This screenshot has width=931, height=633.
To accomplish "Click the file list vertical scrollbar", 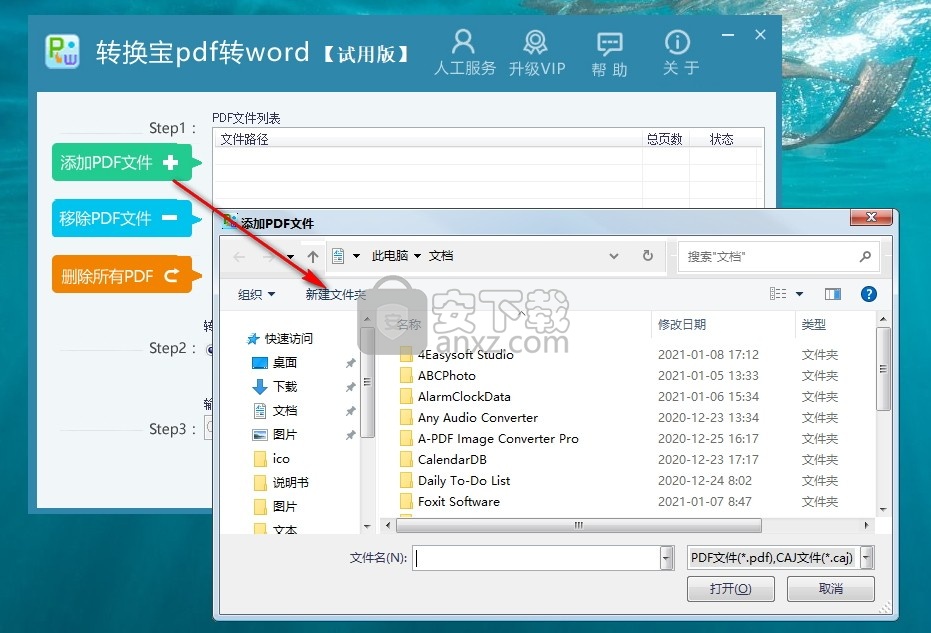I will (883, 369).
